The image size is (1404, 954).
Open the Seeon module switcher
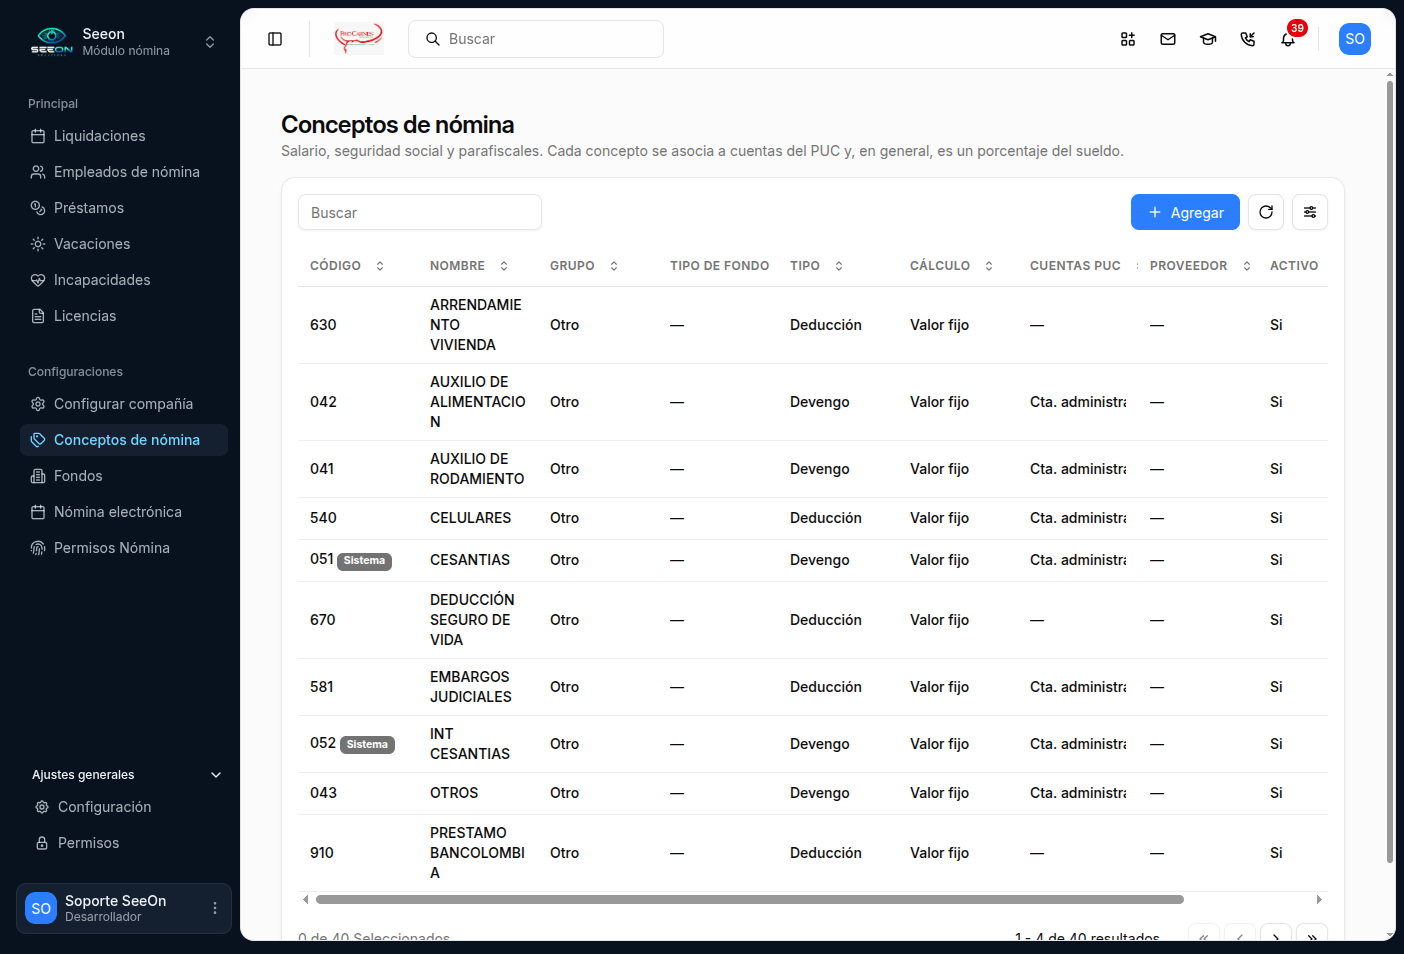coord(124,42)
